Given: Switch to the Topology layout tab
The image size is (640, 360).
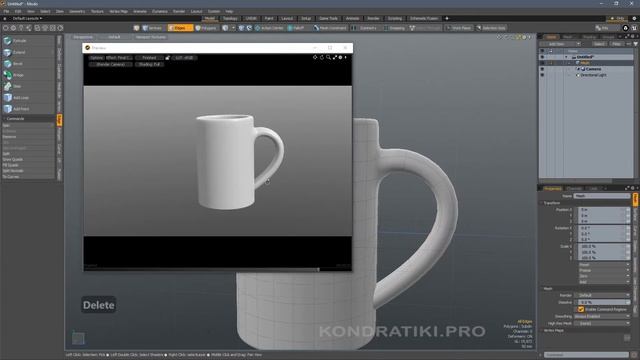Looking at the screenshot, I should coord(230,18).
